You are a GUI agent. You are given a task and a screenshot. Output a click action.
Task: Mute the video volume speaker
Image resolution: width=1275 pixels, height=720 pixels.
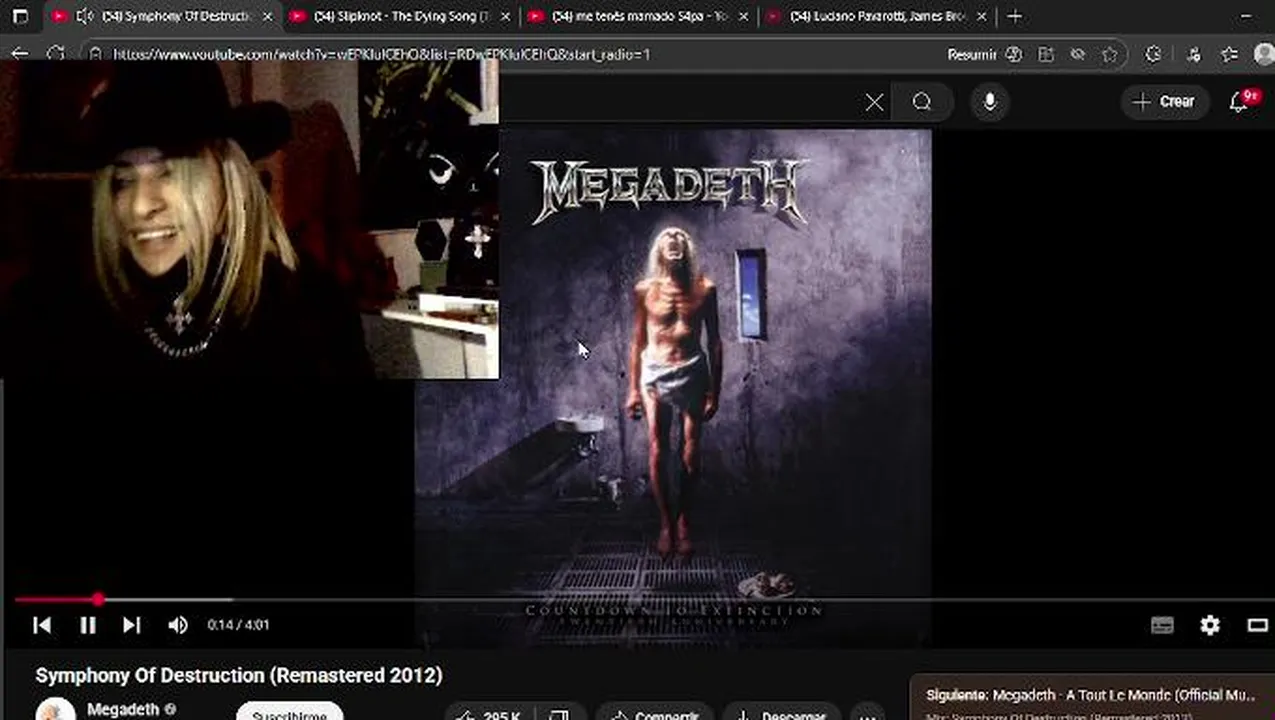[x=178, y=625]
